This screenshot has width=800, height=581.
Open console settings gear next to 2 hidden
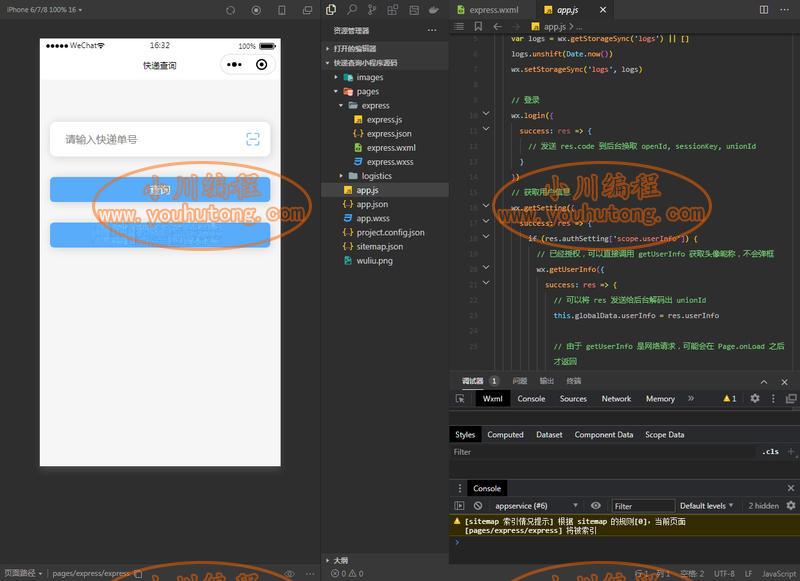click(791, 506)
